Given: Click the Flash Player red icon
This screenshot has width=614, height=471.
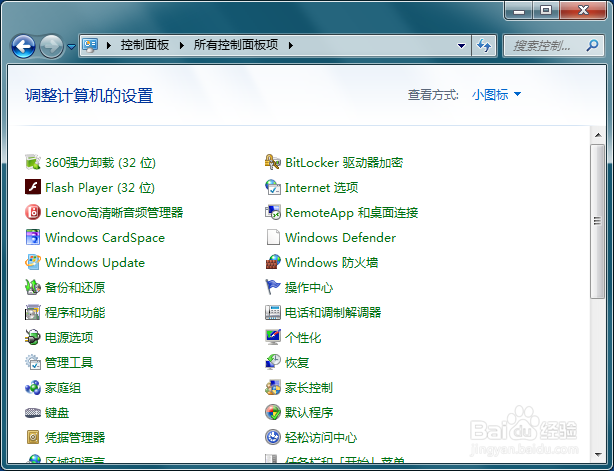Looking at the screenshot, I should coord(33,188).
